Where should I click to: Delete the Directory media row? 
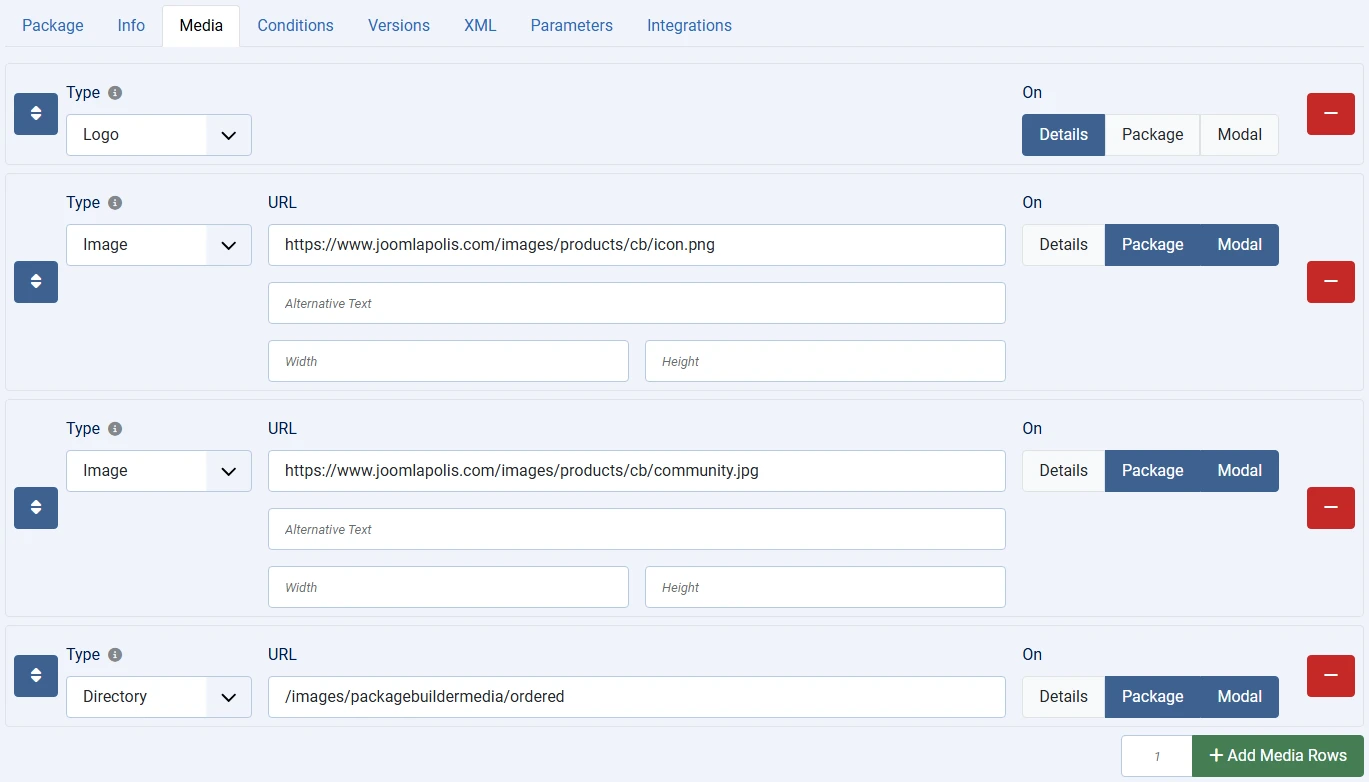click(1330, 676)
